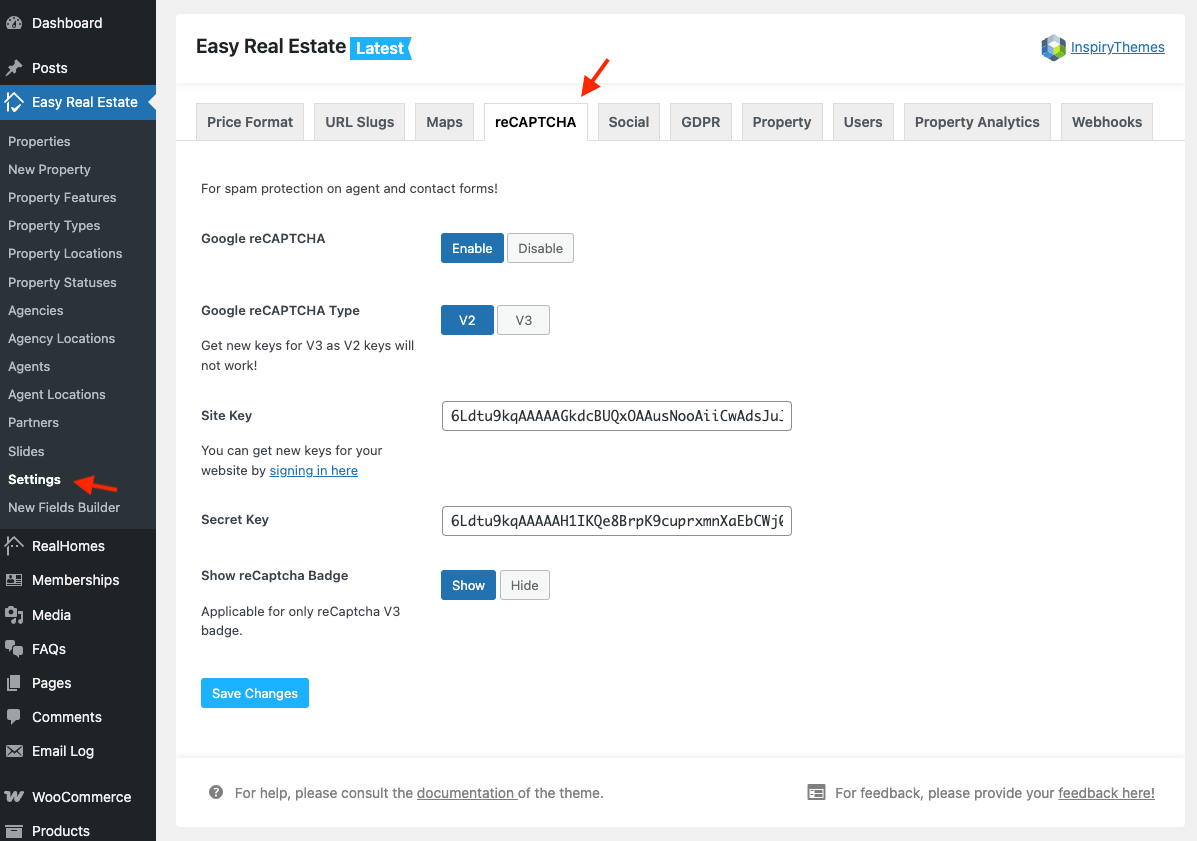Follow the 'signing in here' link
The image size is (1197, 841).
coord(314,470)
